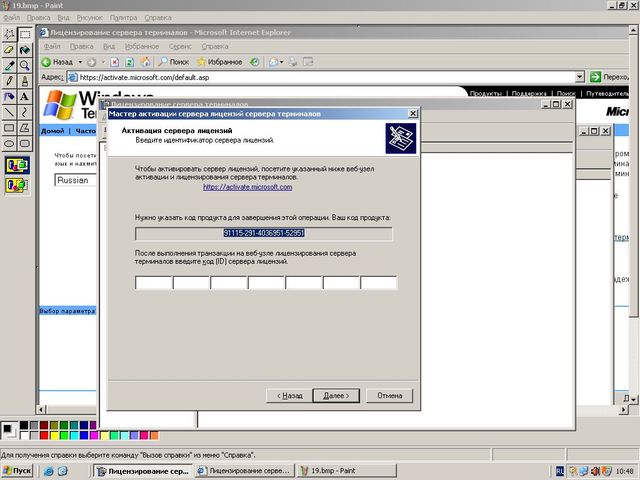Click the Print icon in IE toolbar
640x480 pixels.
[x=293, y=62]
